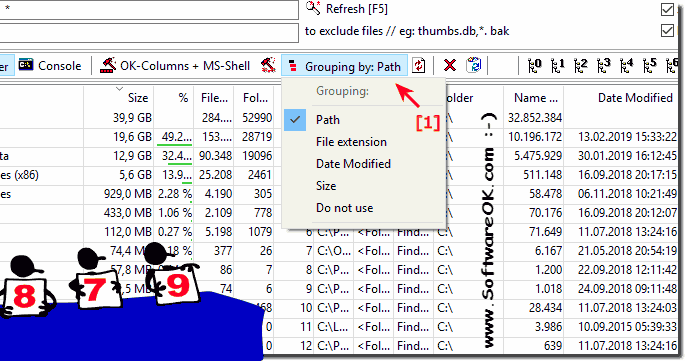Expand tree to level 2
The image size is (685, 361).
coord(581,66)
